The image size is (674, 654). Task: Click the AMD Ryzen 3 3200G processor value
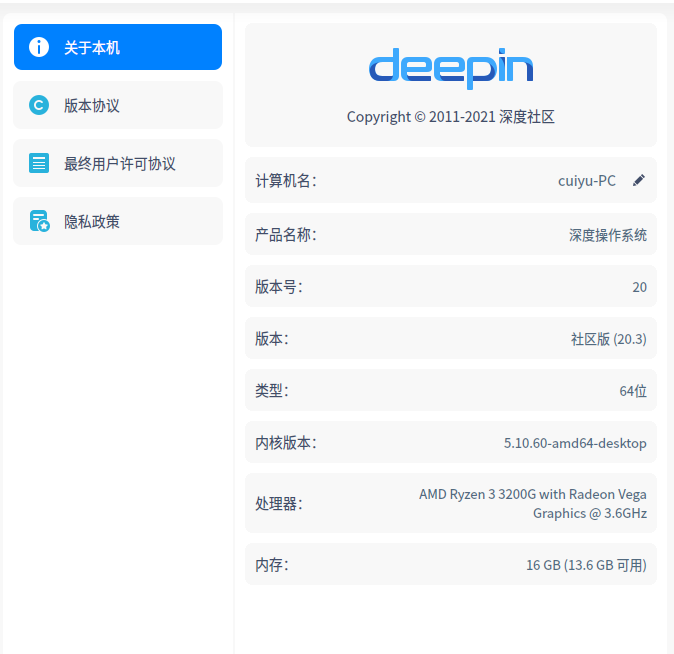pos(533,504)
